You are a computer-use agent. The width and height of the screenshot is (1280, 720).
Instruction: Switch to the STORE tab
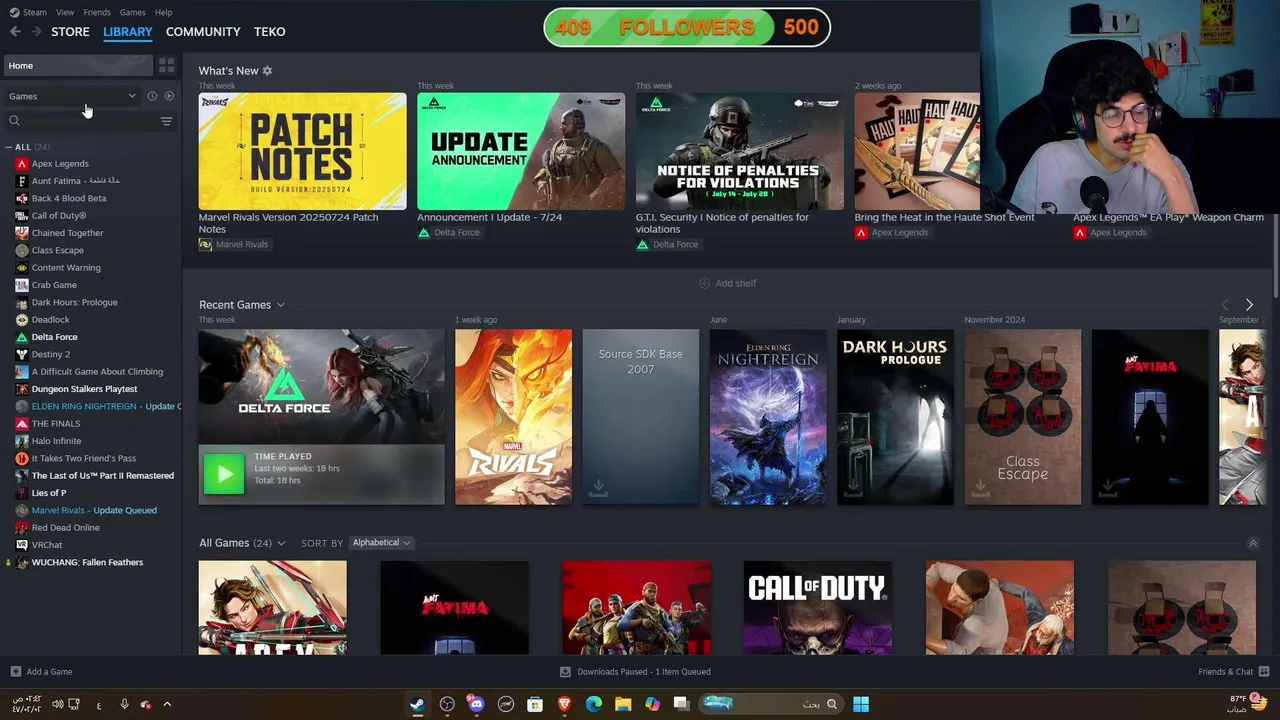click(70, 32)
